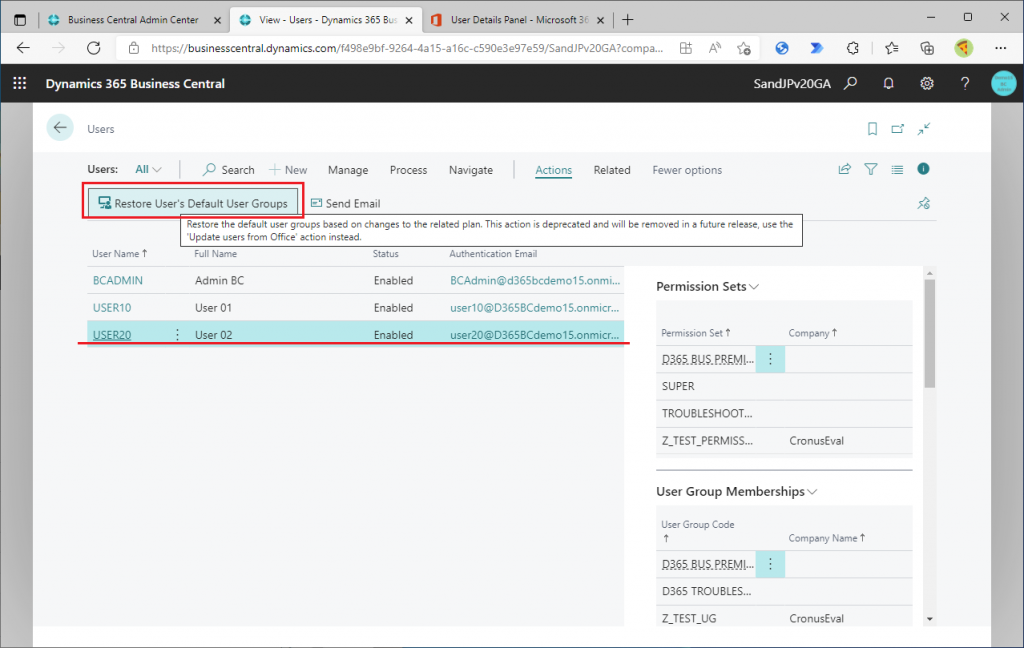The image size is (1024, 648).
Task: Click the Business Central search magnifier icon
Action: click(x=850, y=84)
